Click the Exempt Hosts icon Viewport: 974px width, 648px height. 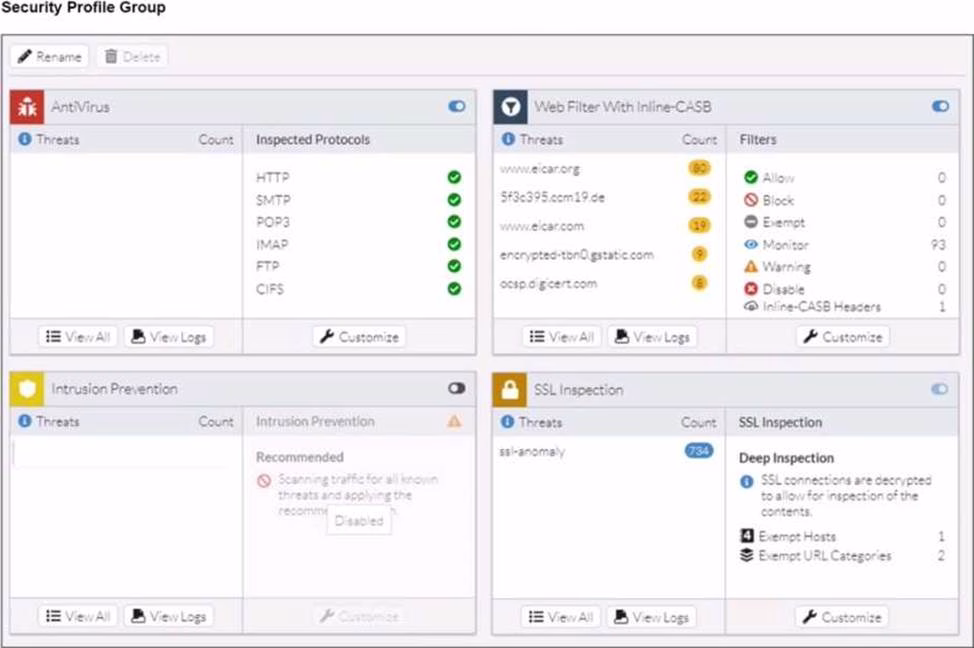point(747,536)
